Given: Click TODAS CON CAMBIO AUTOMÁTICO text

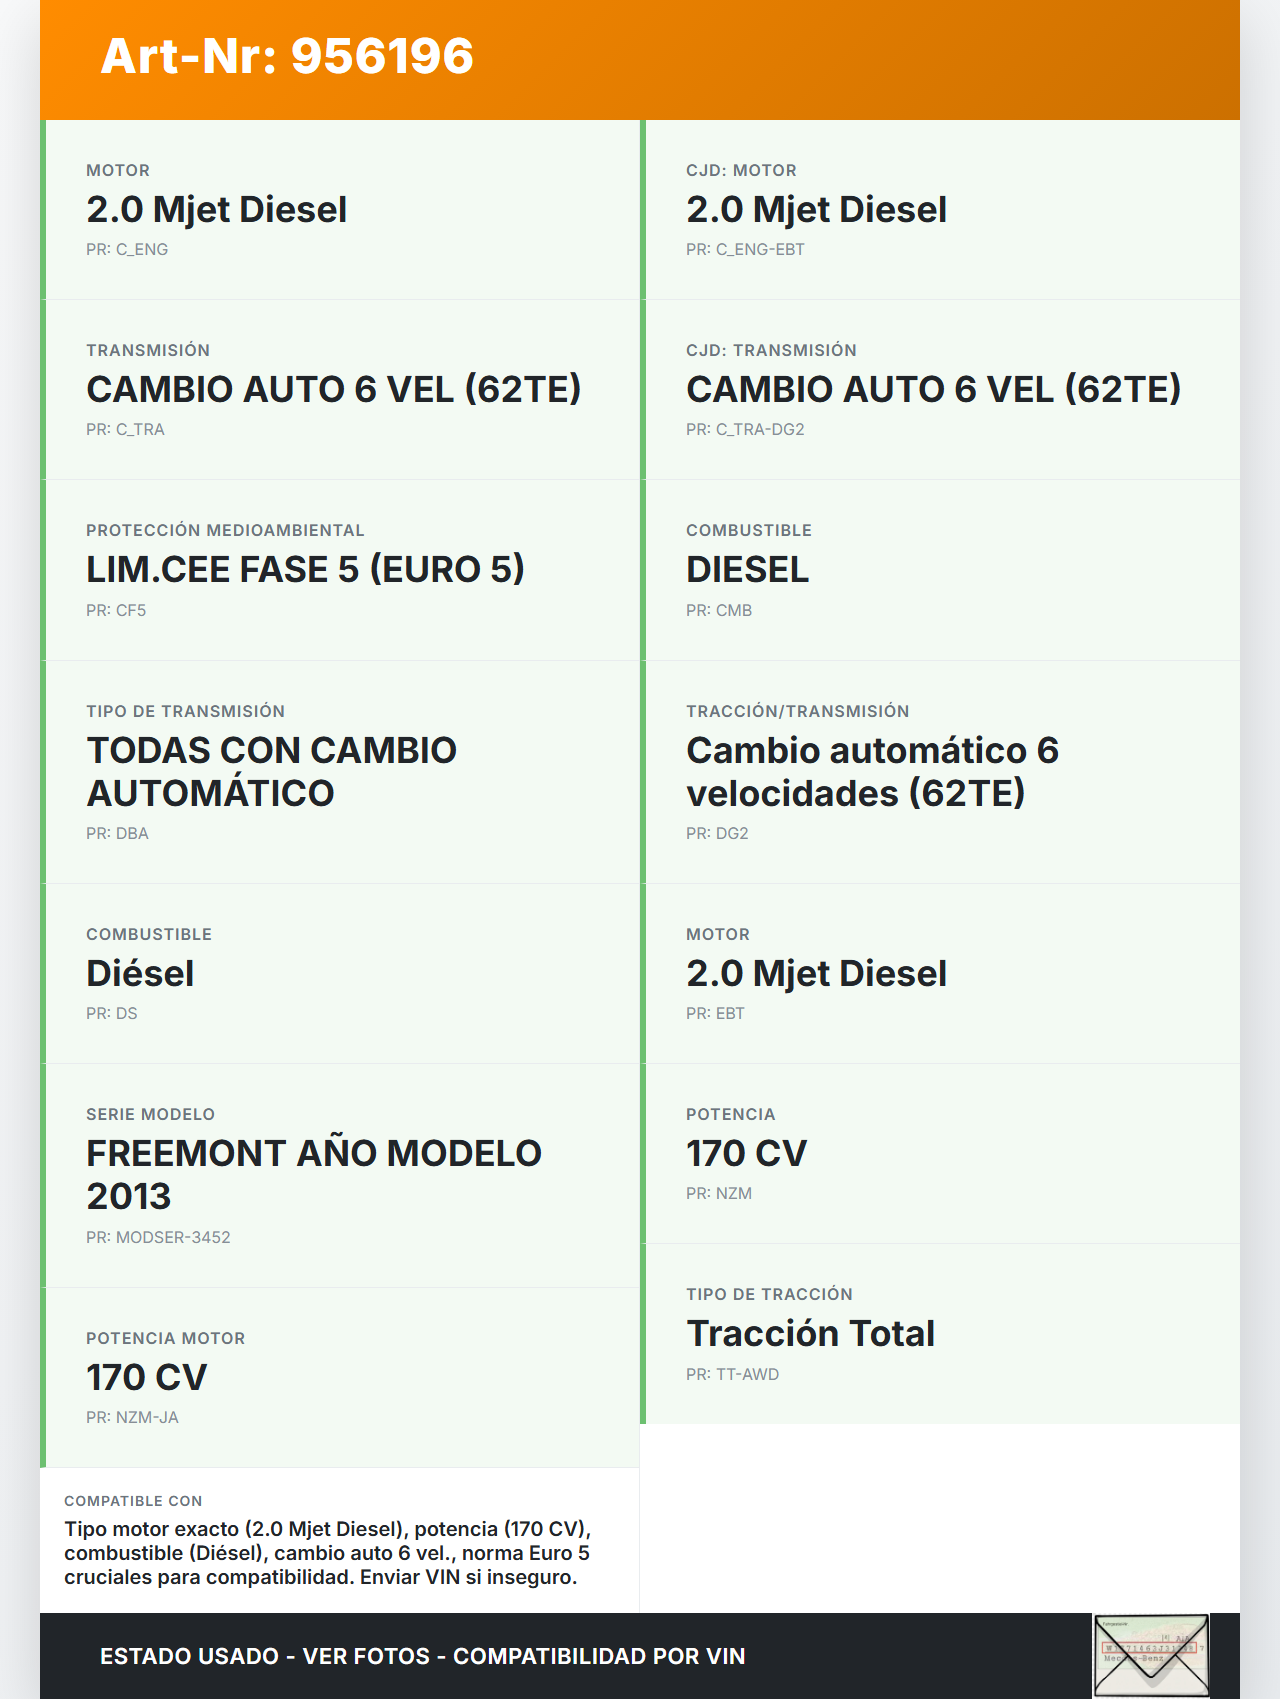Looking at the screenshot, I should (x=272, y=771).
